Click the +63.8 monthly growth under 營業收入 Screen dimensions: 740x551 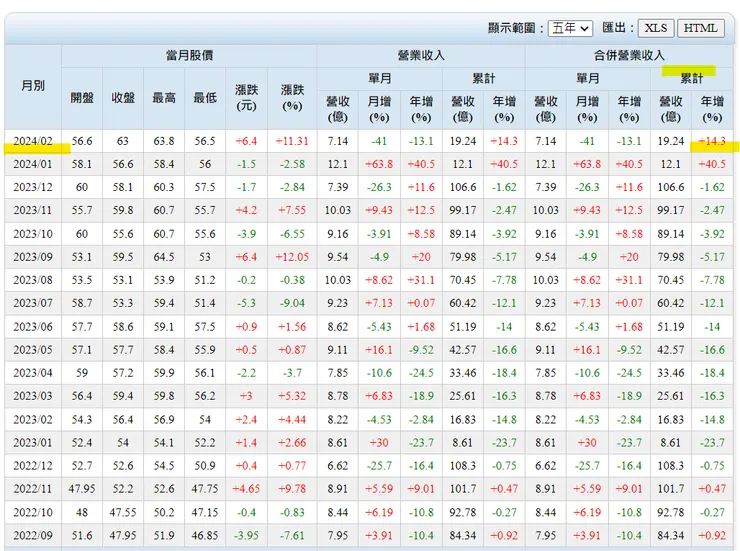click(x=379, y=164)
